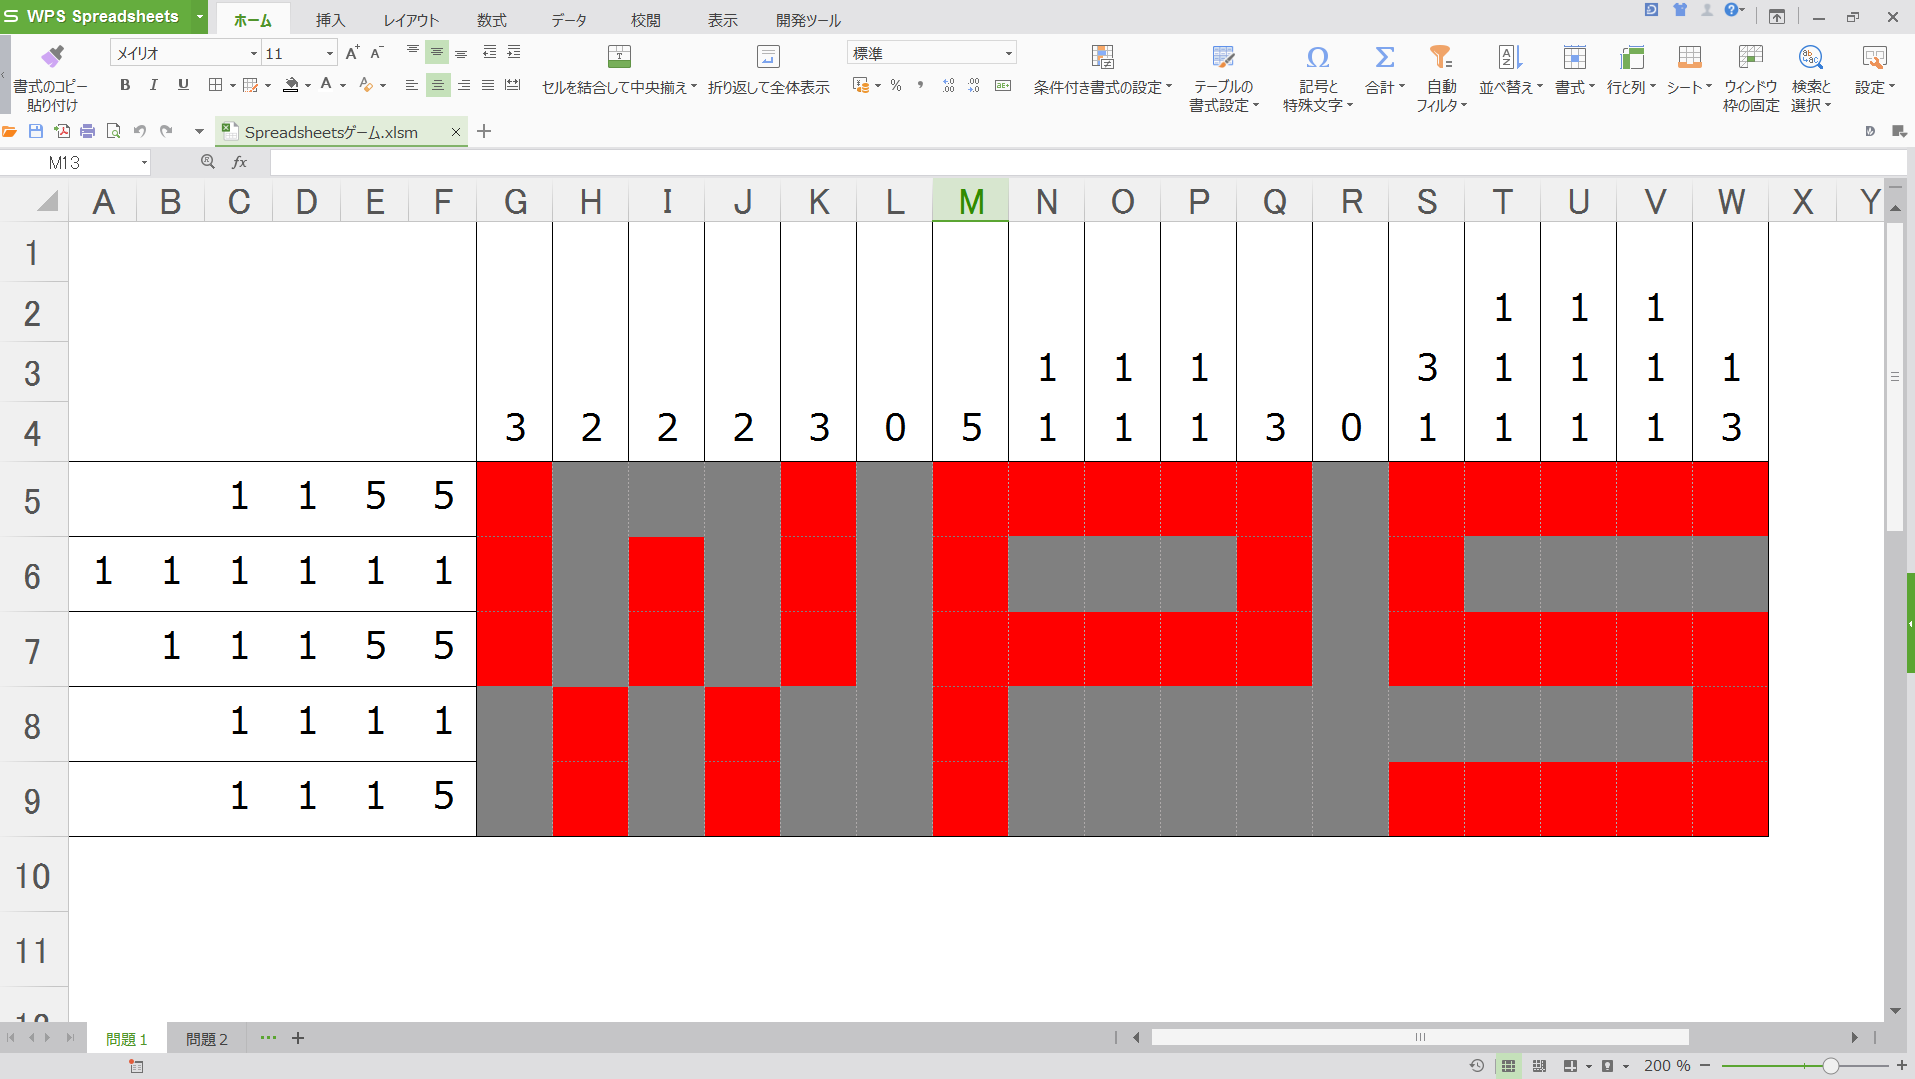Open データ ribbon tab
Screen dimensions: 1915x1079
pyautogui.click(x=569, y=20)
